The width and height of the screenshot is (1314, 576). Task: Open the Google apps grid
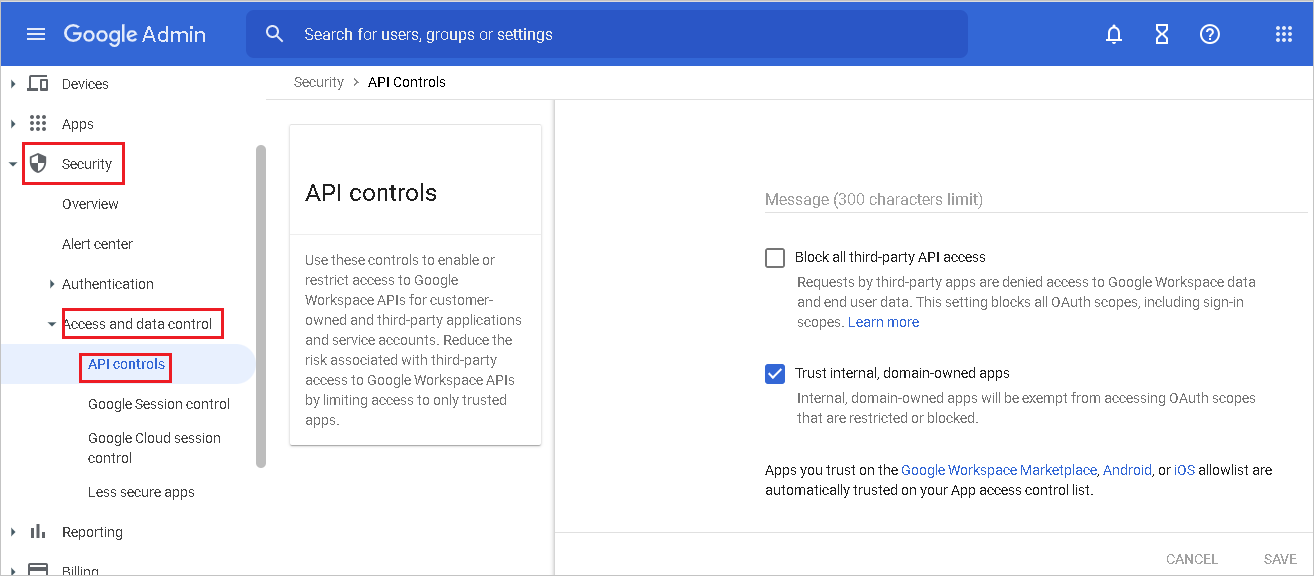click(1284, 34)
